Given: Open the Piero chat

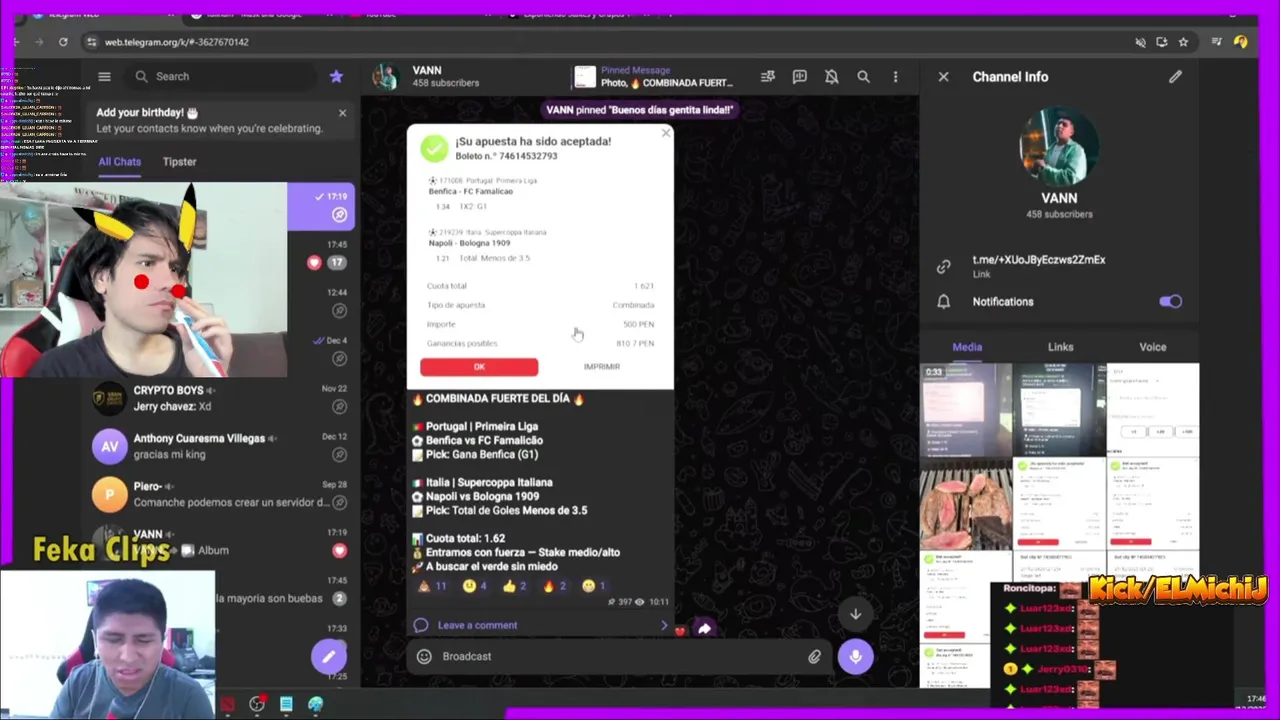Looking at the screenshot, I should tap(220, 494).
